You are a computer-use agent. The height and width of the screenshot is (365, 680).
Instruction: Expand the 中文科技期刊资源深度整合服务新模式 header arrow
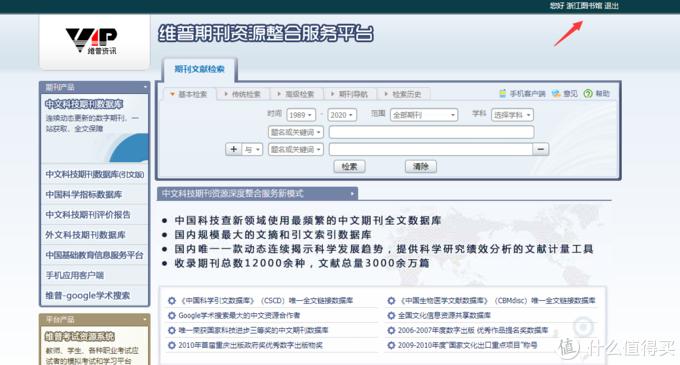tap(352, 194)
